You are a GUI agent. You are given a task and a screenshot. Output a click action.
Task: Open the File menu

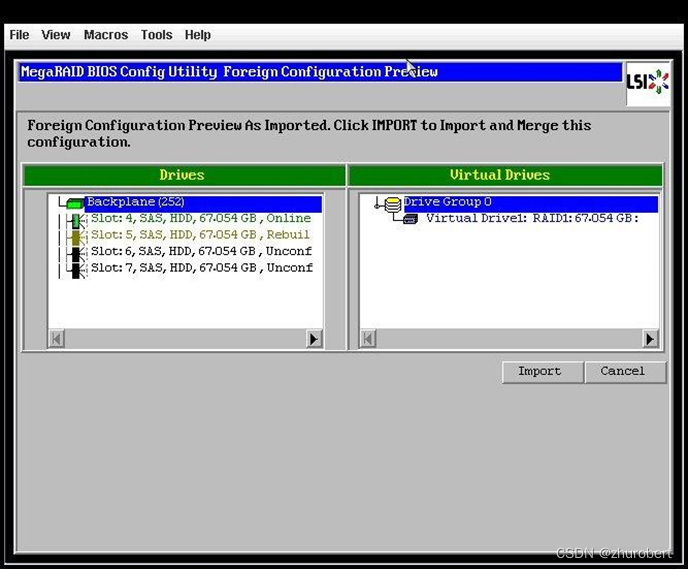click(19, 35)
